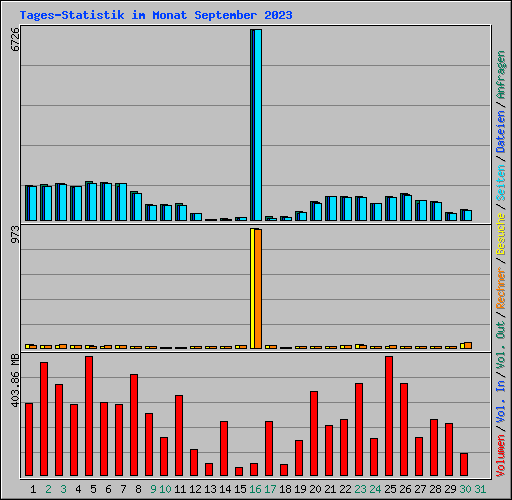Screen dimensions: 512x500
Task: Click the tall cyan bar for day 16
Action: coord(258,125)
